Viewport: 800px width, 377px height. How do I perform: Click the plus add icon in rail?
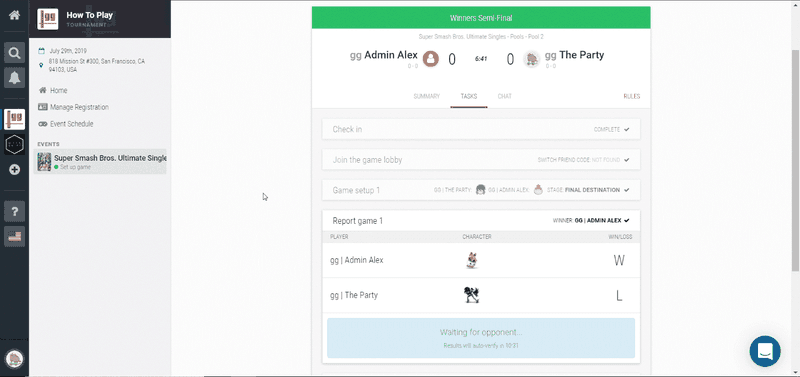[14, 170]
